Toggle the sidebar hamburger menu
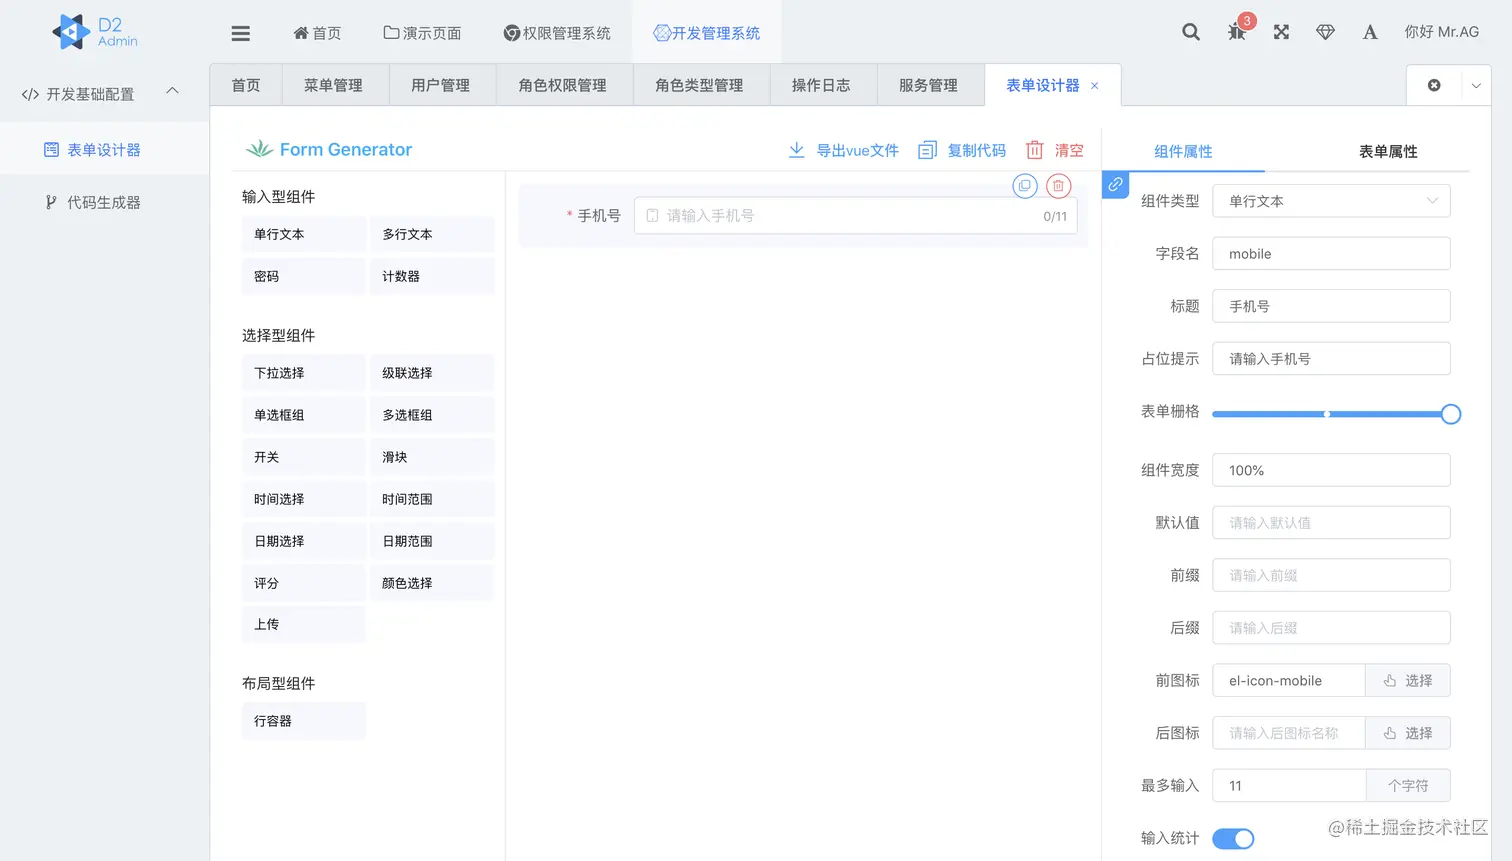Screen dimensions: 1512x861 point(240,33)
